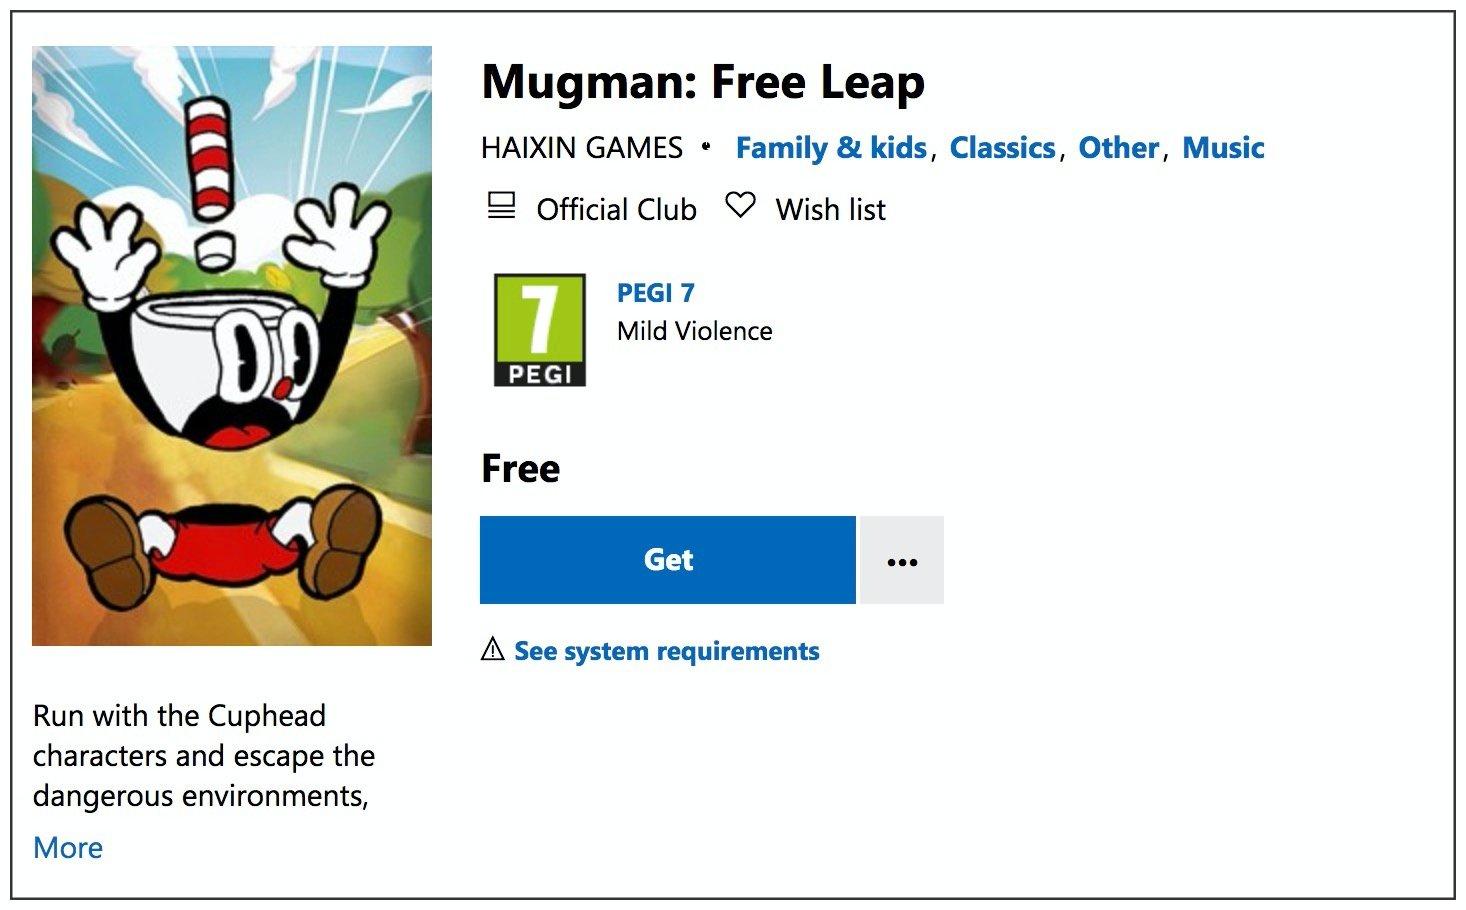
Task: Open the Classics category link
Action: (1002, 148)
